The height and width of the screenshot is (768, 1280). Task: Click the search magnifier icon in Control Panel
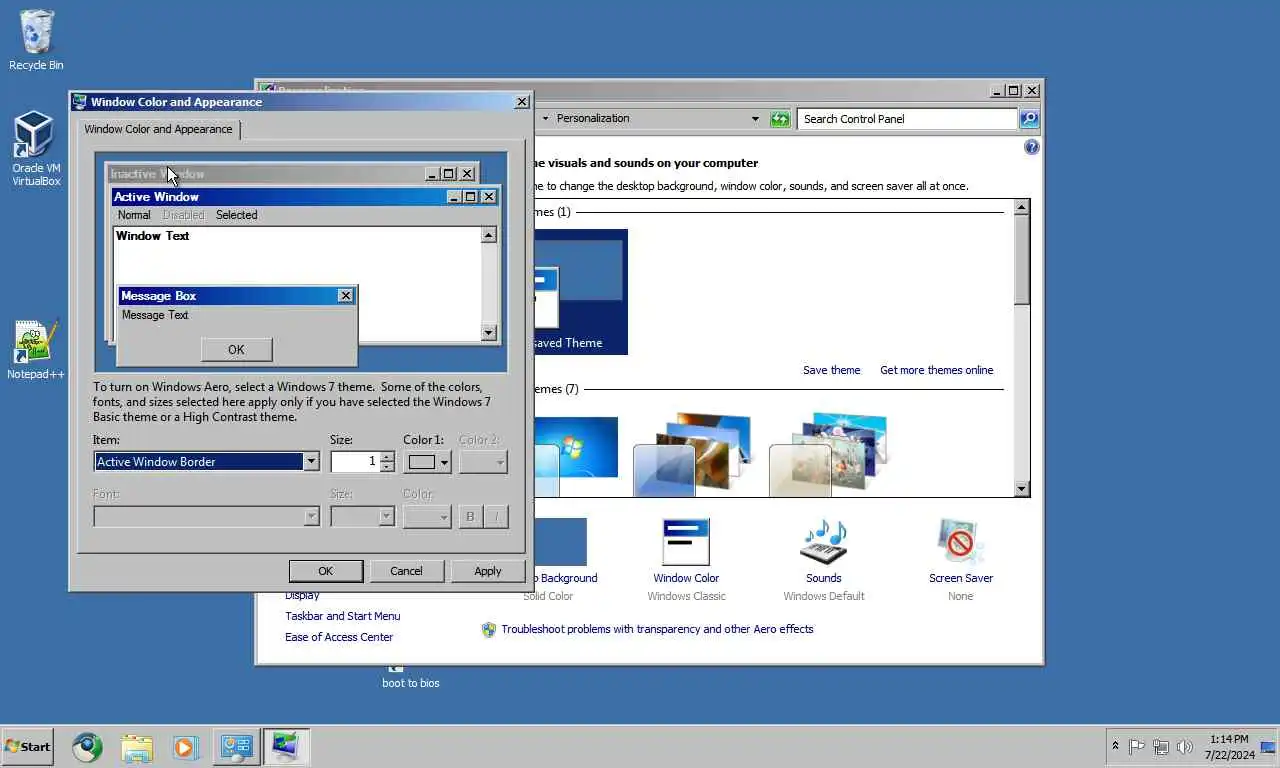[1029, 119]
